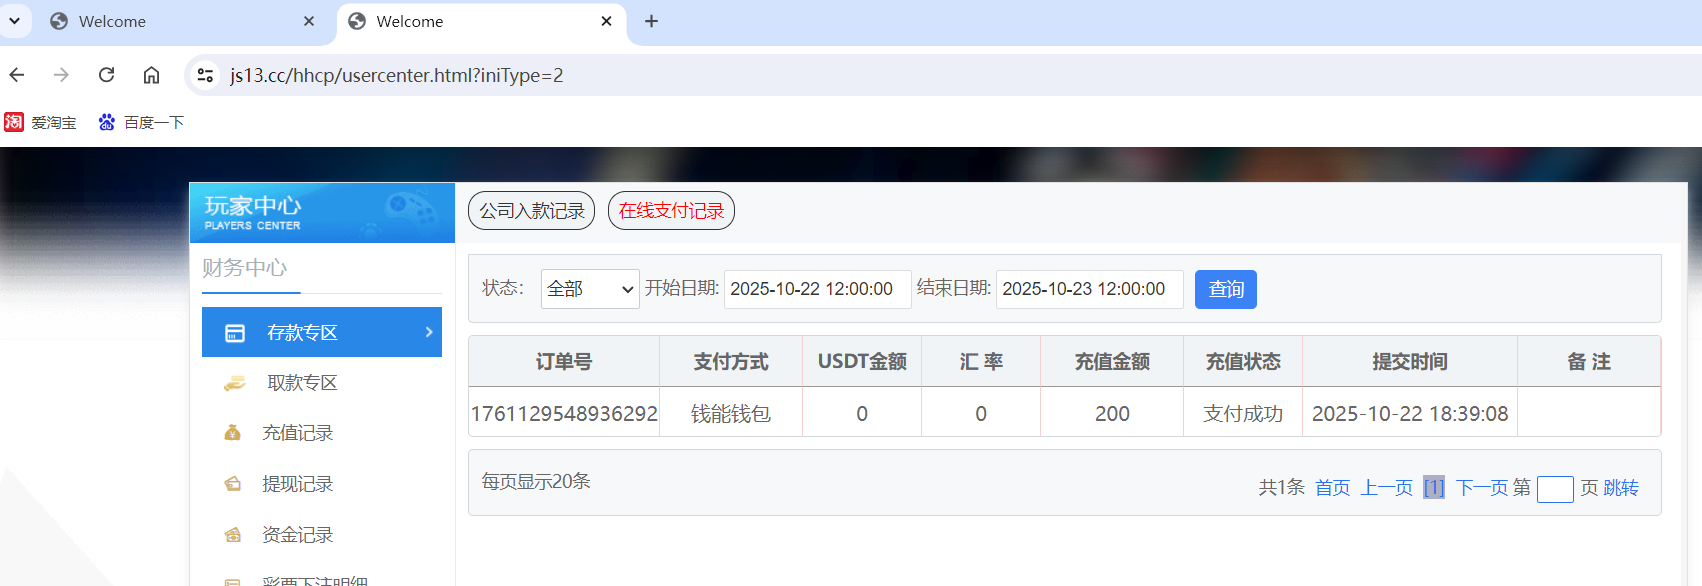Open the 百度一下 bookmark
Viewport: 1702px width, 586px height.
coord(141,122)
